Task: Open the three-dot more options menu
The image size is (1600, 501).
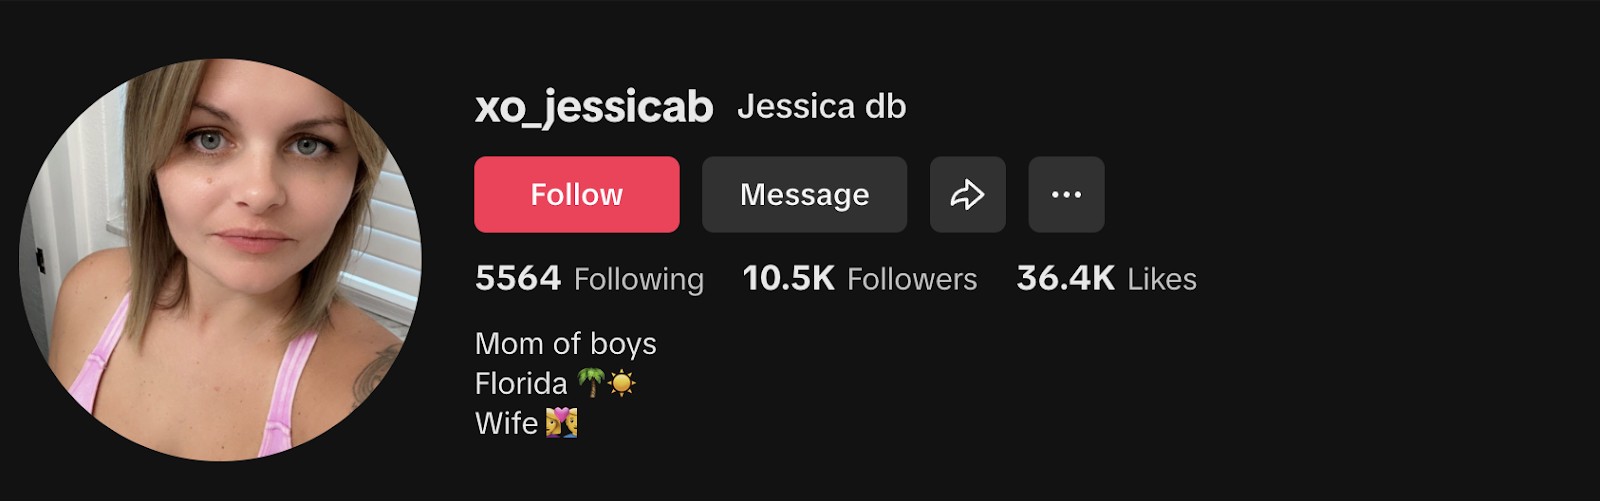Action: (1066, 194)
